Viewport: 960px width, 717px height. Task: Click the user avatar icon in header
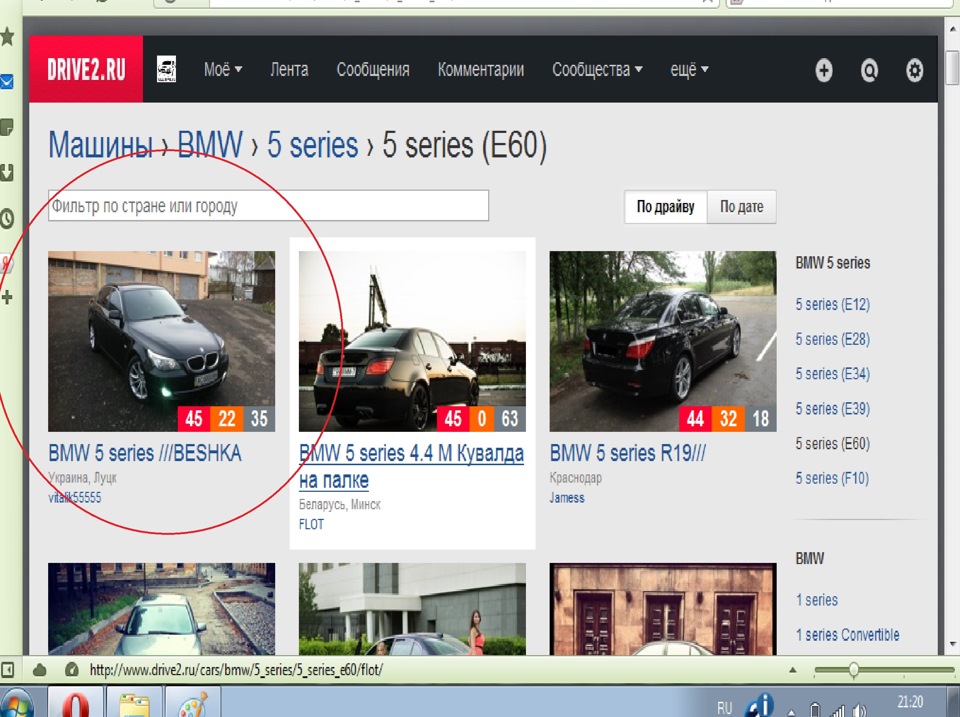pyautogui.click(x=166, y=69)
